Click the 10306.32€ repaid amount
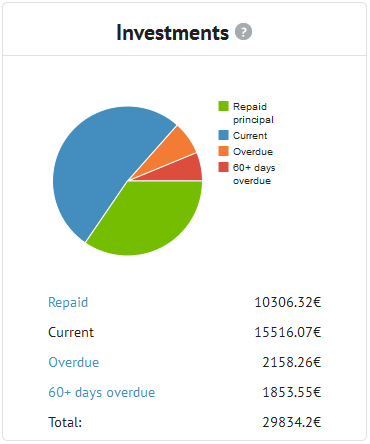Screen dimensions: 370x444 tap(288, 303)
